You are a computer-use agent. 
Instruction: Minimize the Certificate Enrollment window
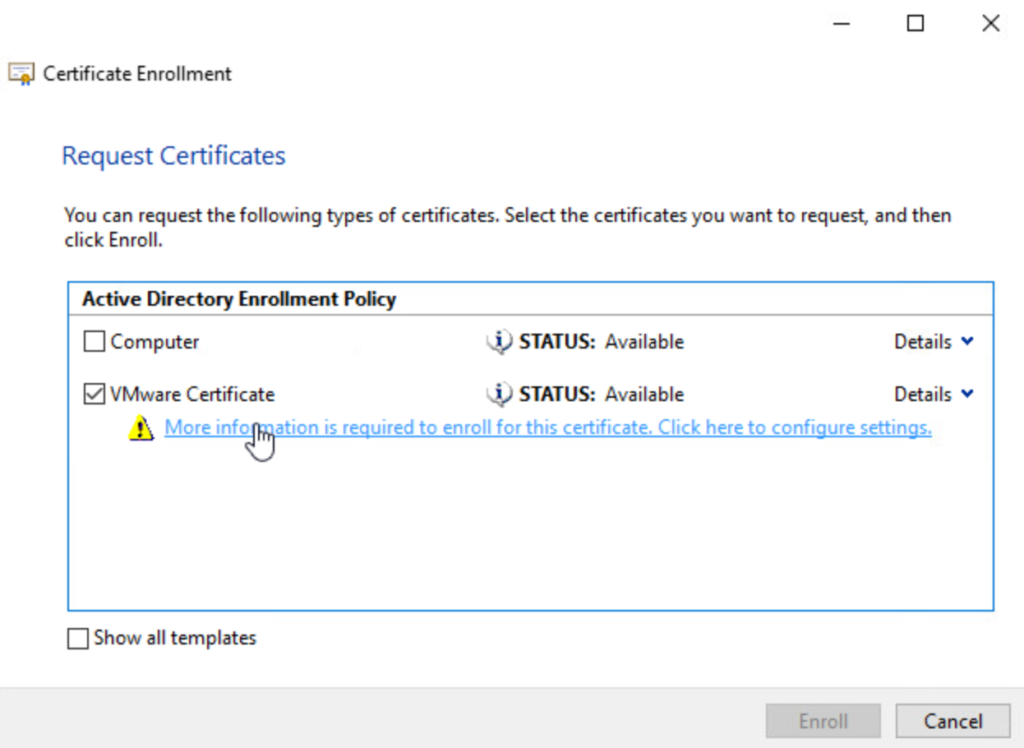click(x=839, y=24)
